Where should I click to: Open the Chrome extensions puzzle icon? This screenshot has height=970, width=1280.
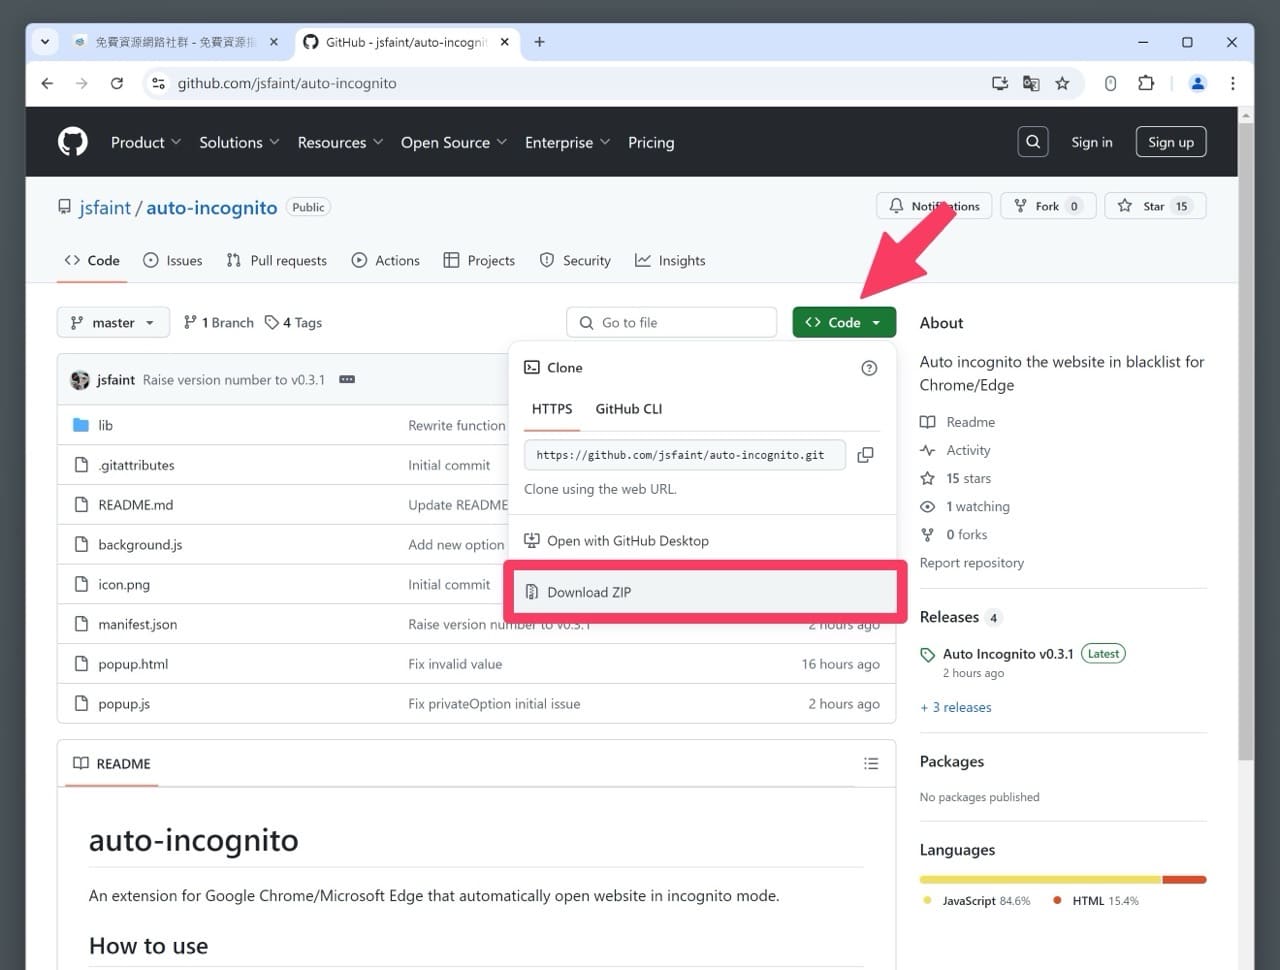point(1146,83)
